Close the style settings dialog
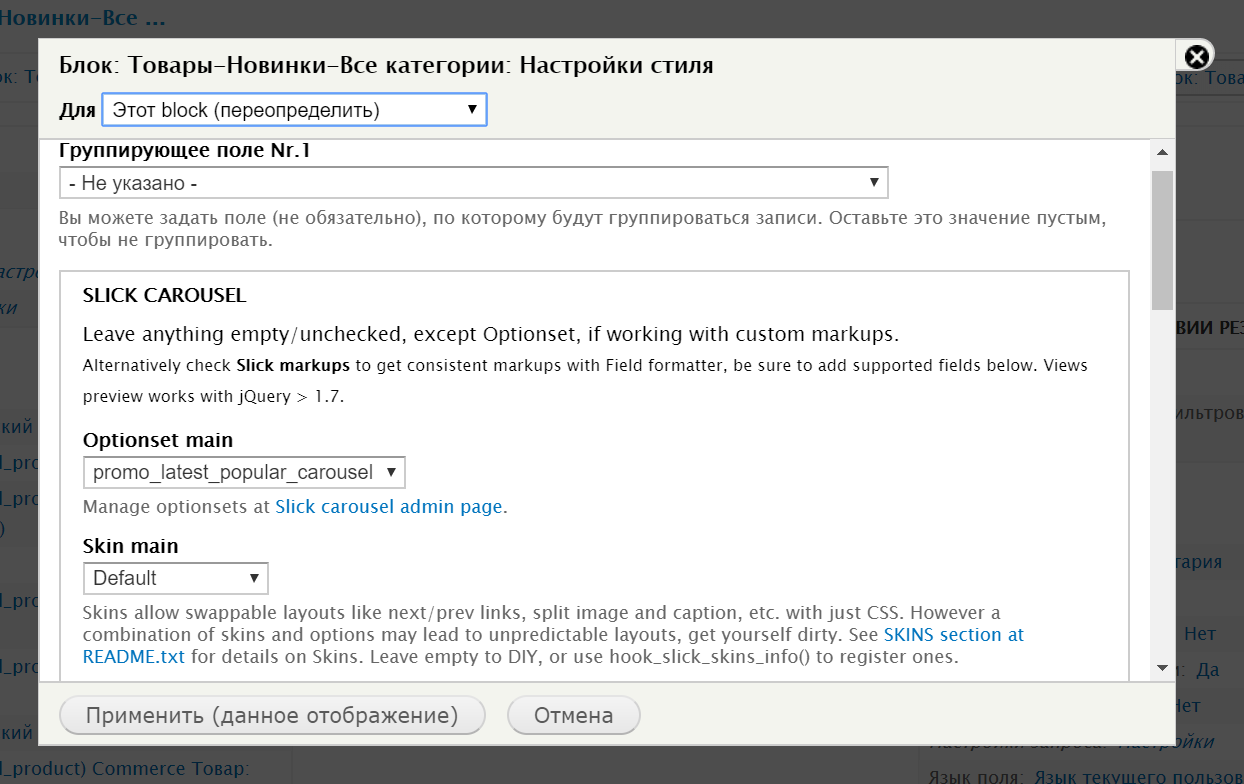The image size is (1244, 784). click(1196, 56)
